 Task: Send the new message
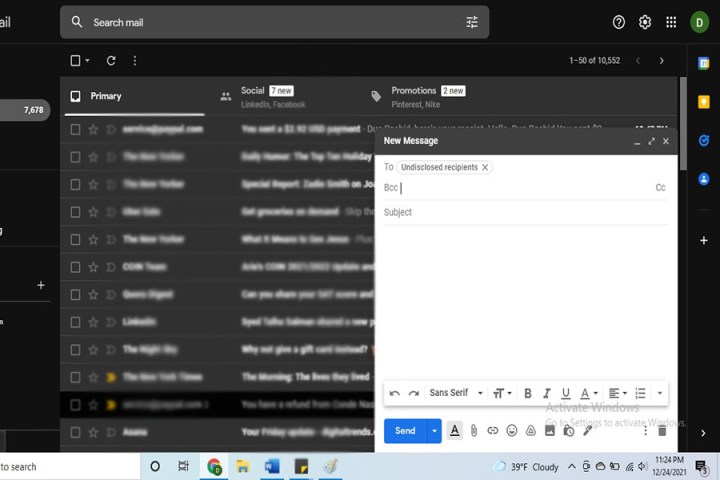[405, 431]
